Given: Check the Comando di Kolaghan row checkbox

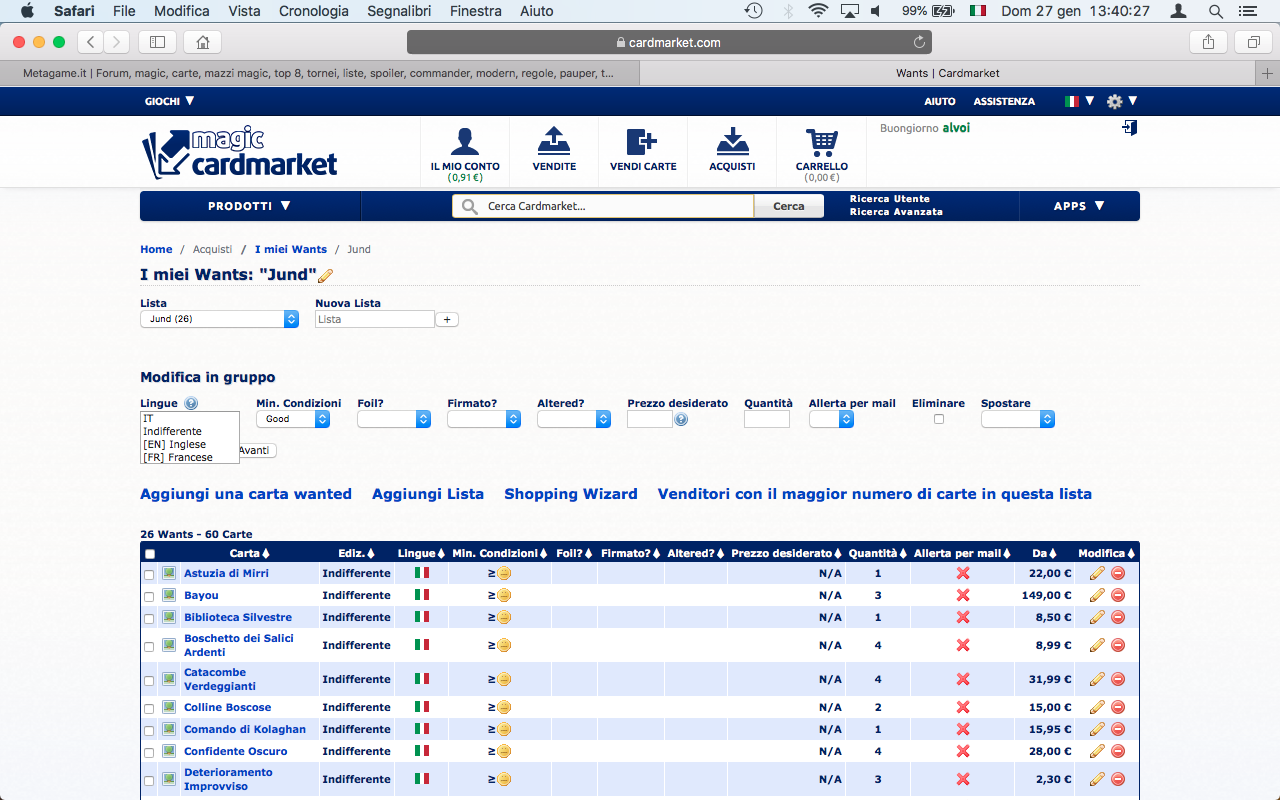Looking at the screenshot, I should pyautogui.click(x=149, y=731).
